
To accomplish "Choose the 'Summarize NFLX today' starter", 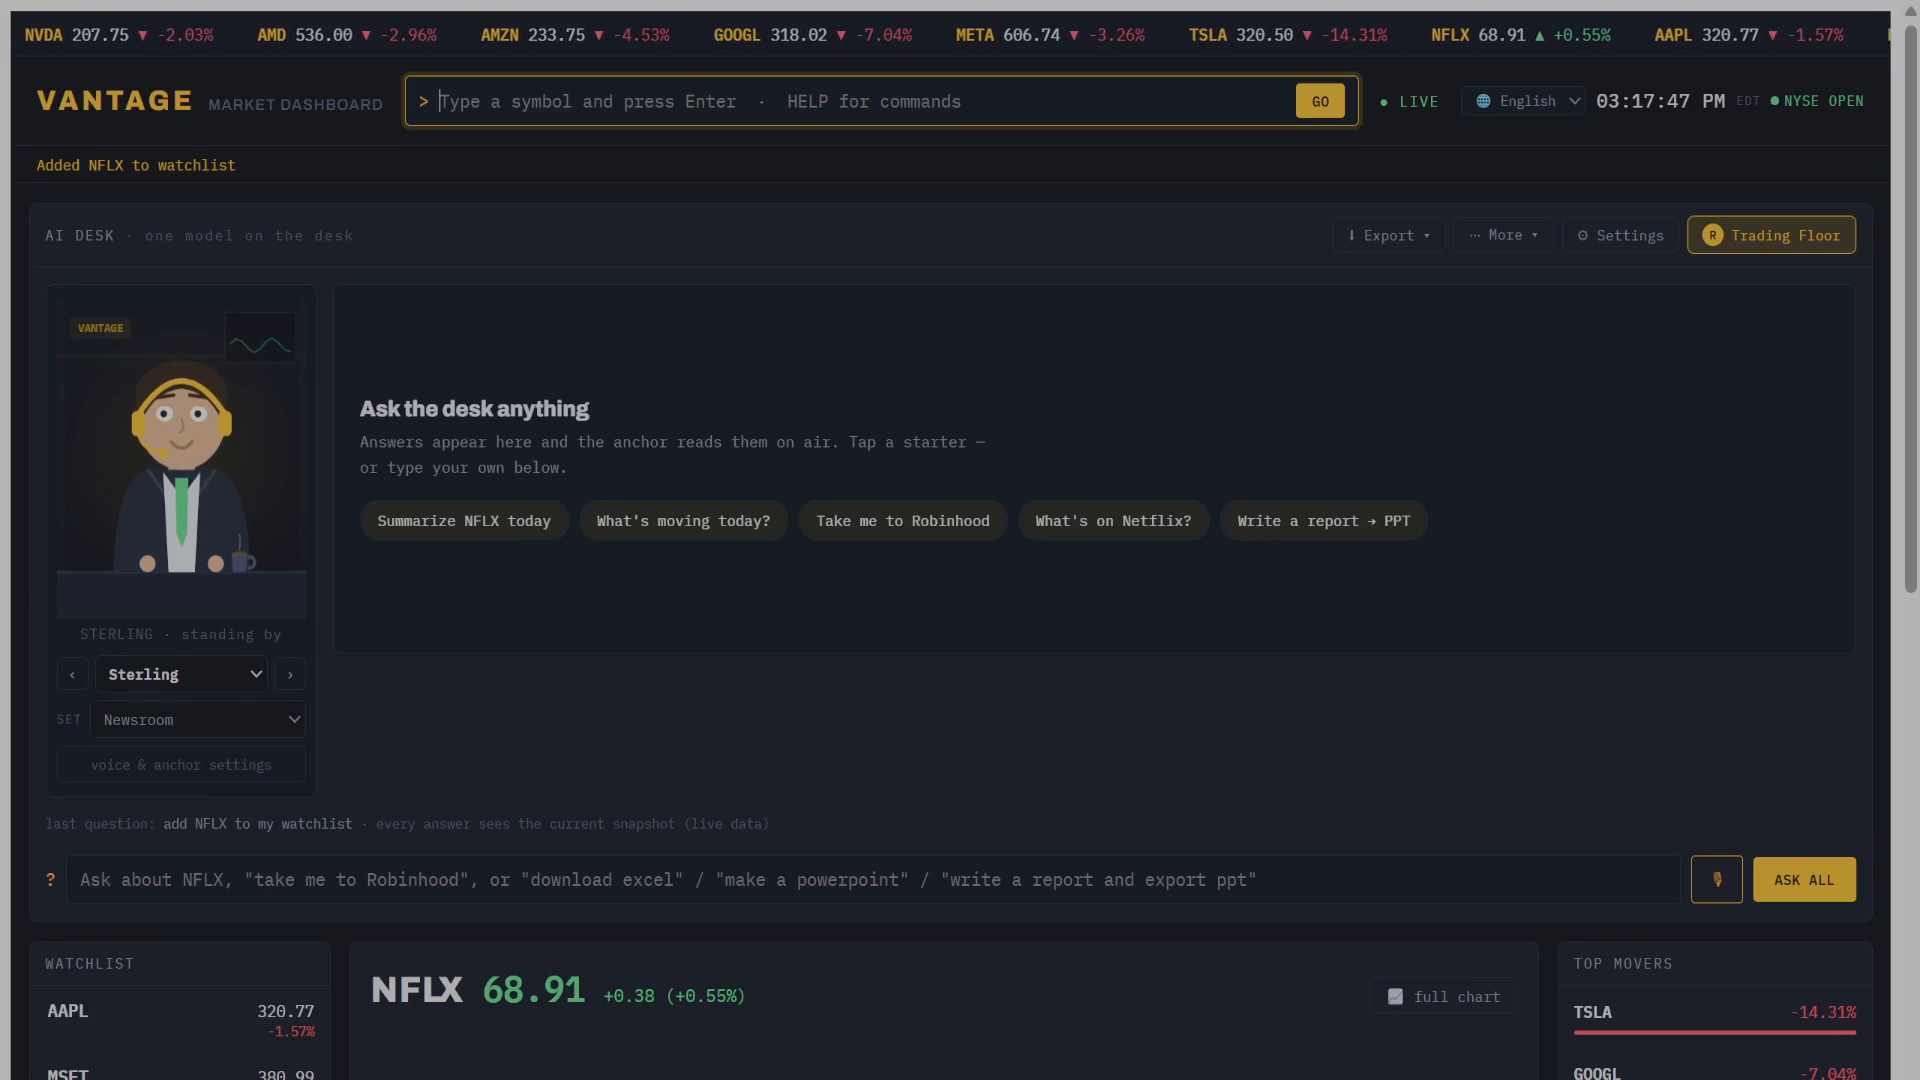I will [x=464, y=520].
